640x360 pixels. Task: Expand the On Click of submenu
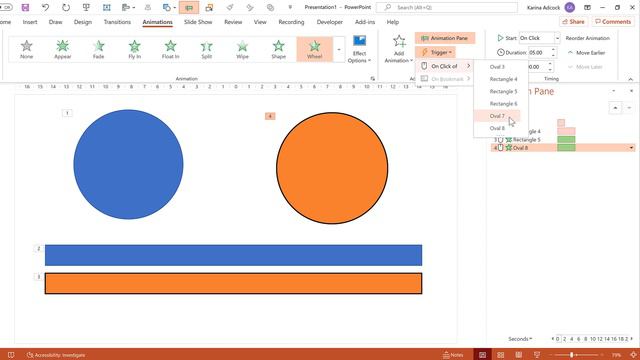click(444, 66)
